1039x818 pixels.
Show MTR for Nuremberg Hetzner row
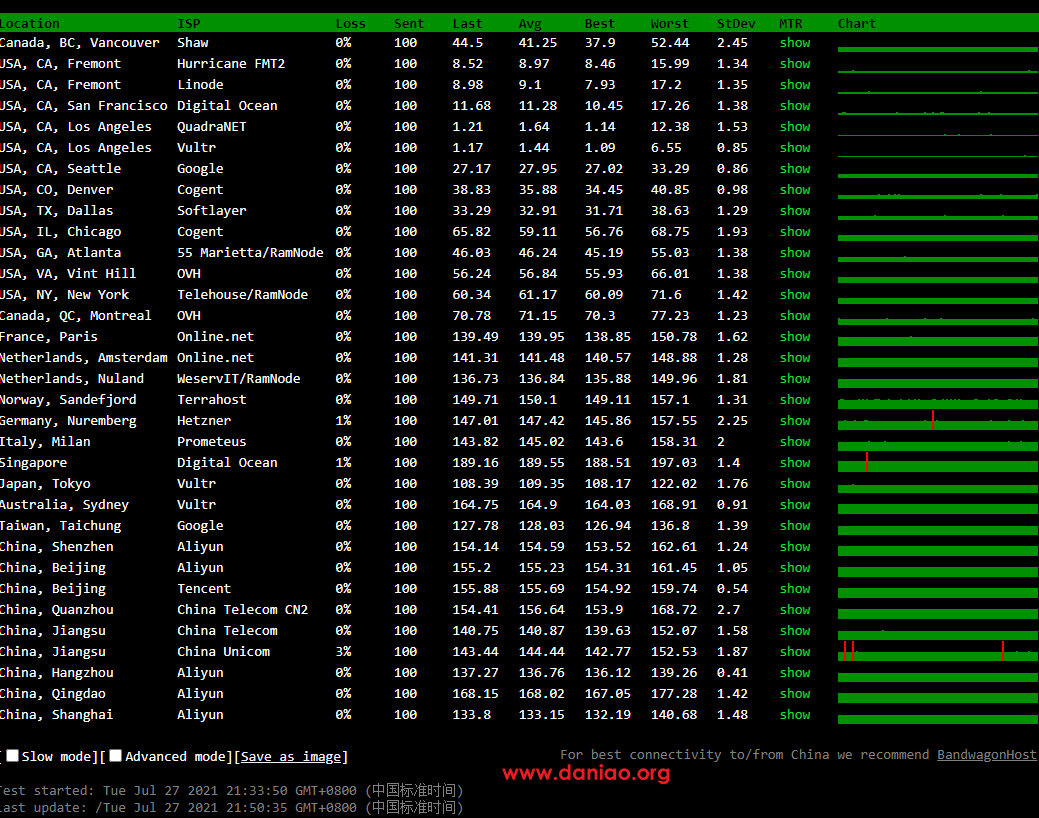coord(794,421)
